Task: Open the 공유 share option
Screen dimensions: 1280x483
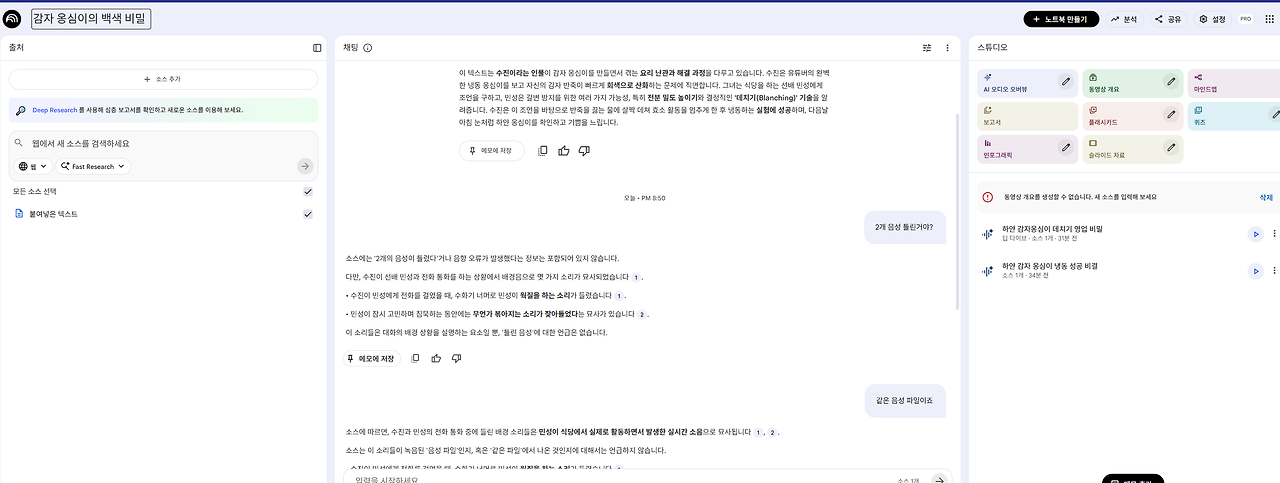Action: [x=1167, y=19]
